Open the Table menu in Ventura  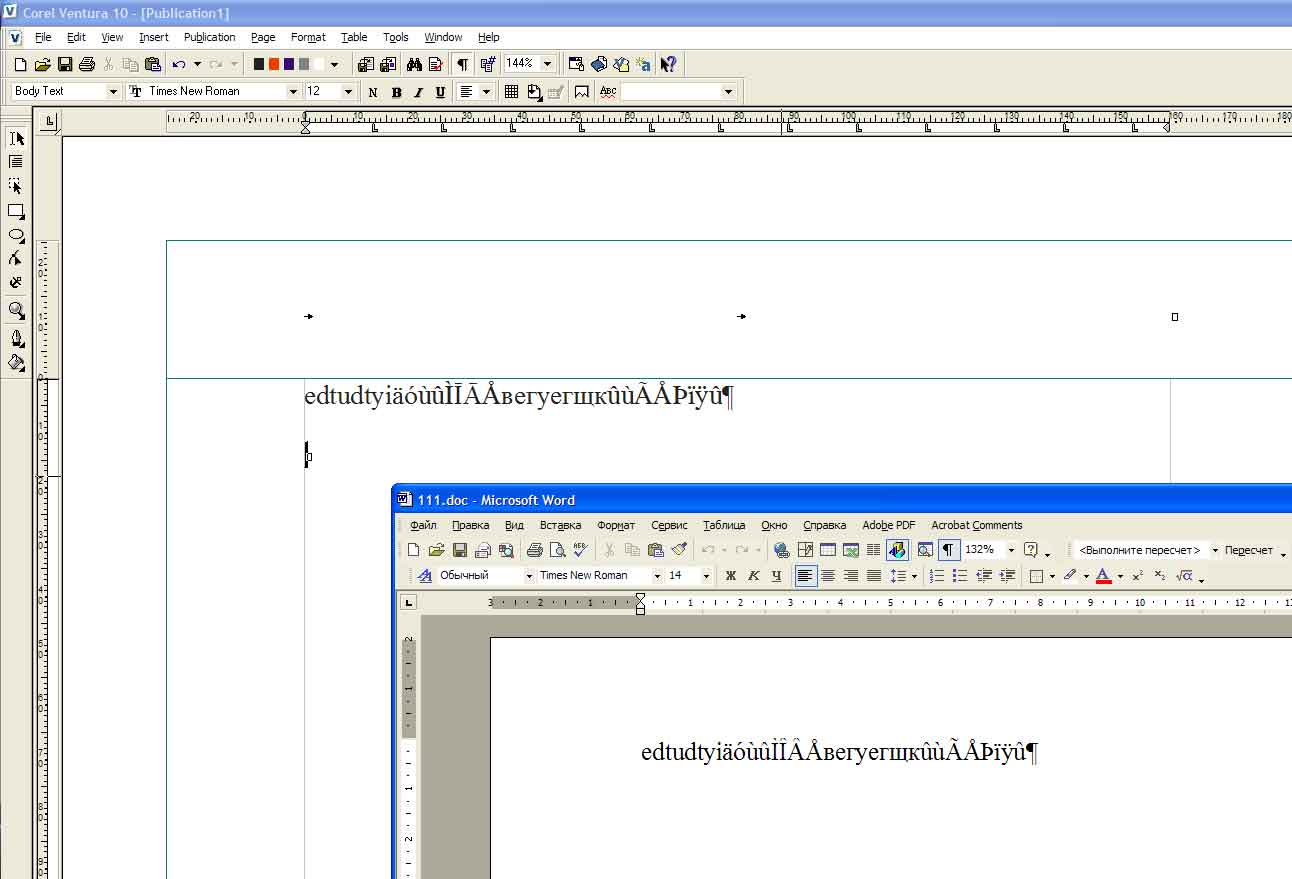point(354,37)
